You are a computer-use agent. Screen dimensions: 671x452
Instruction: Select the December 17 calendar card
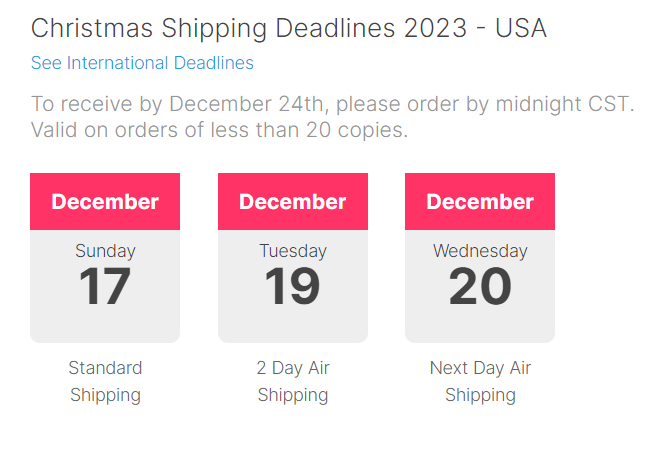point(105,258)
